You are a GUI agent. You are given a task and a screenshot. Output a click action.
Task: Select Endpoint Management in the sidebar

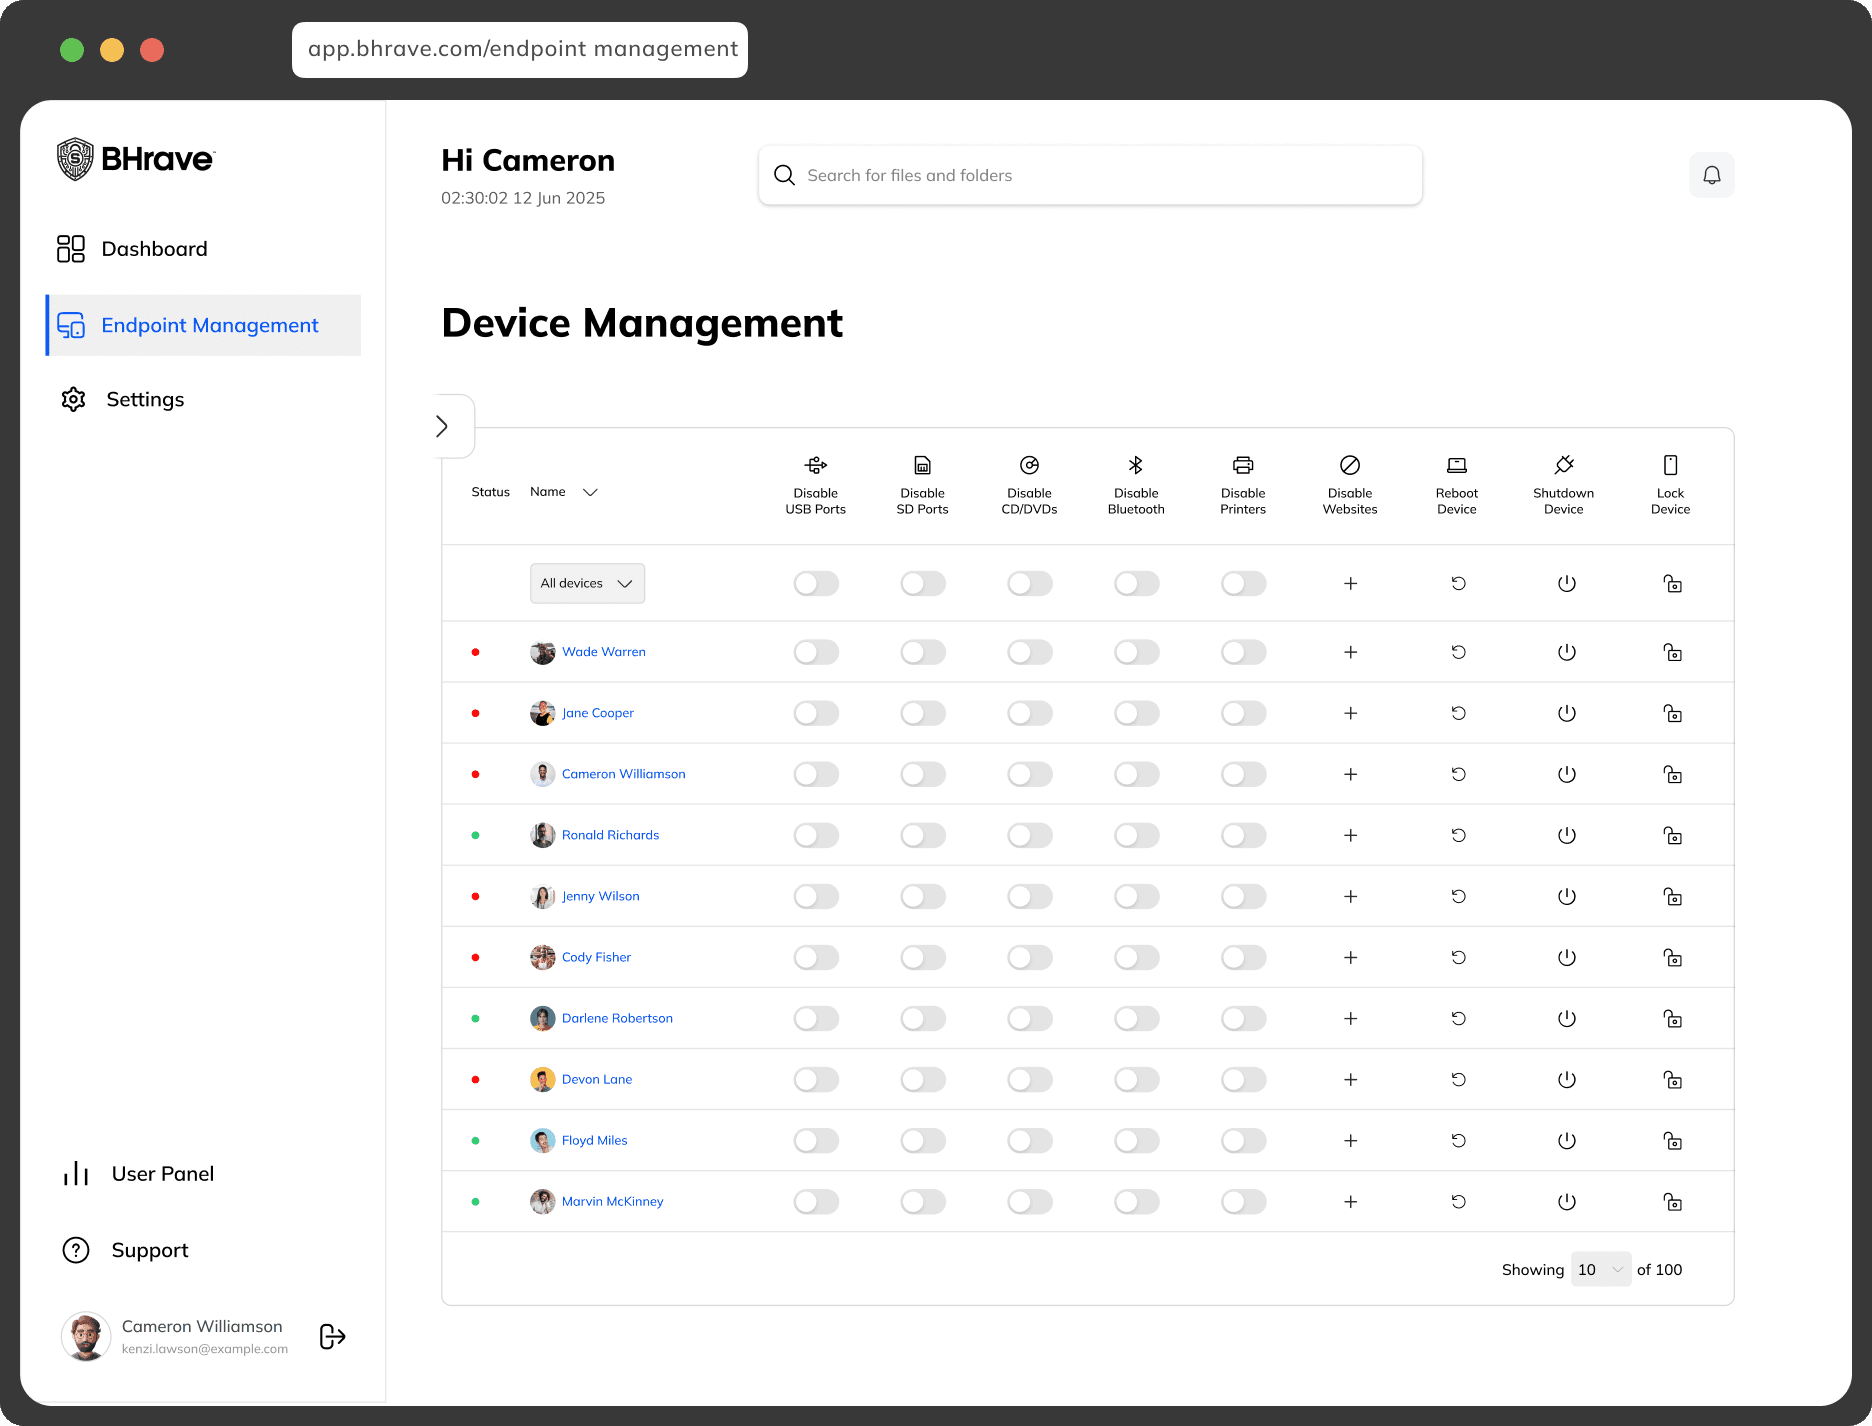[204, 325]
